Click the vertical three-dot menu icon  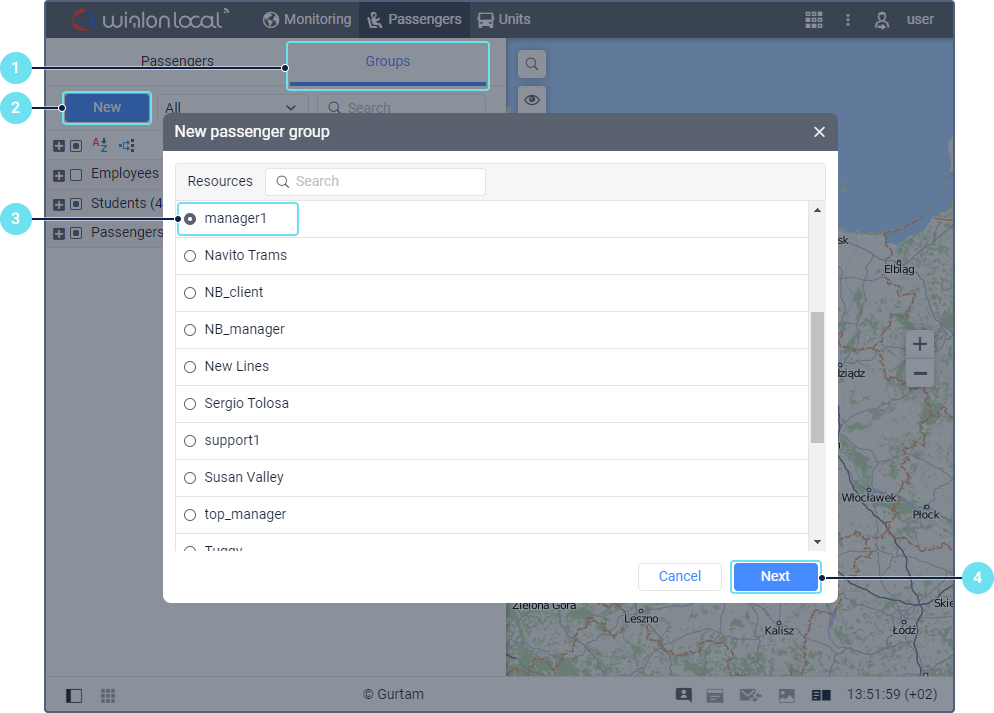848,20
